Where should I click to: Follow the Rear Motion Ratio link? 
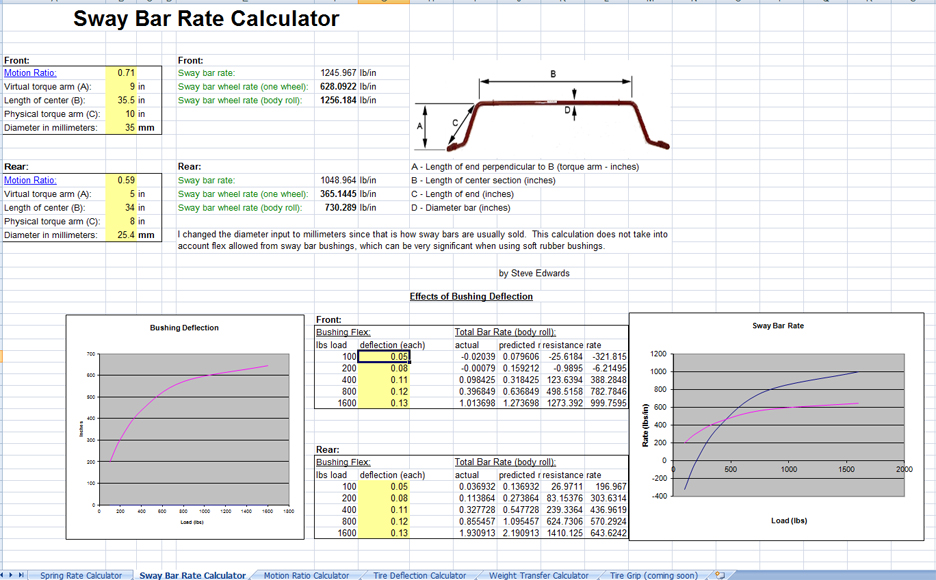point(30,180)
